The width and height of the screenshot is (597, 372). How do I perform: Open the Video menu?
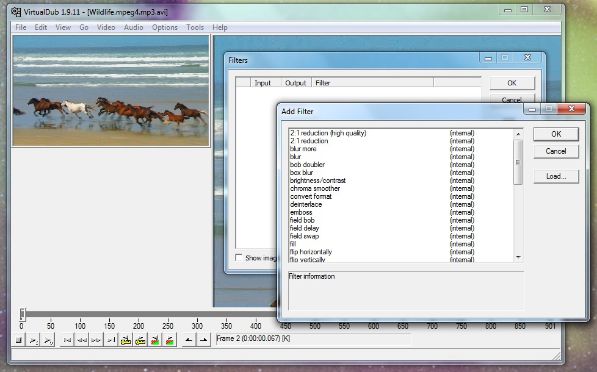[x=106, y=27]
